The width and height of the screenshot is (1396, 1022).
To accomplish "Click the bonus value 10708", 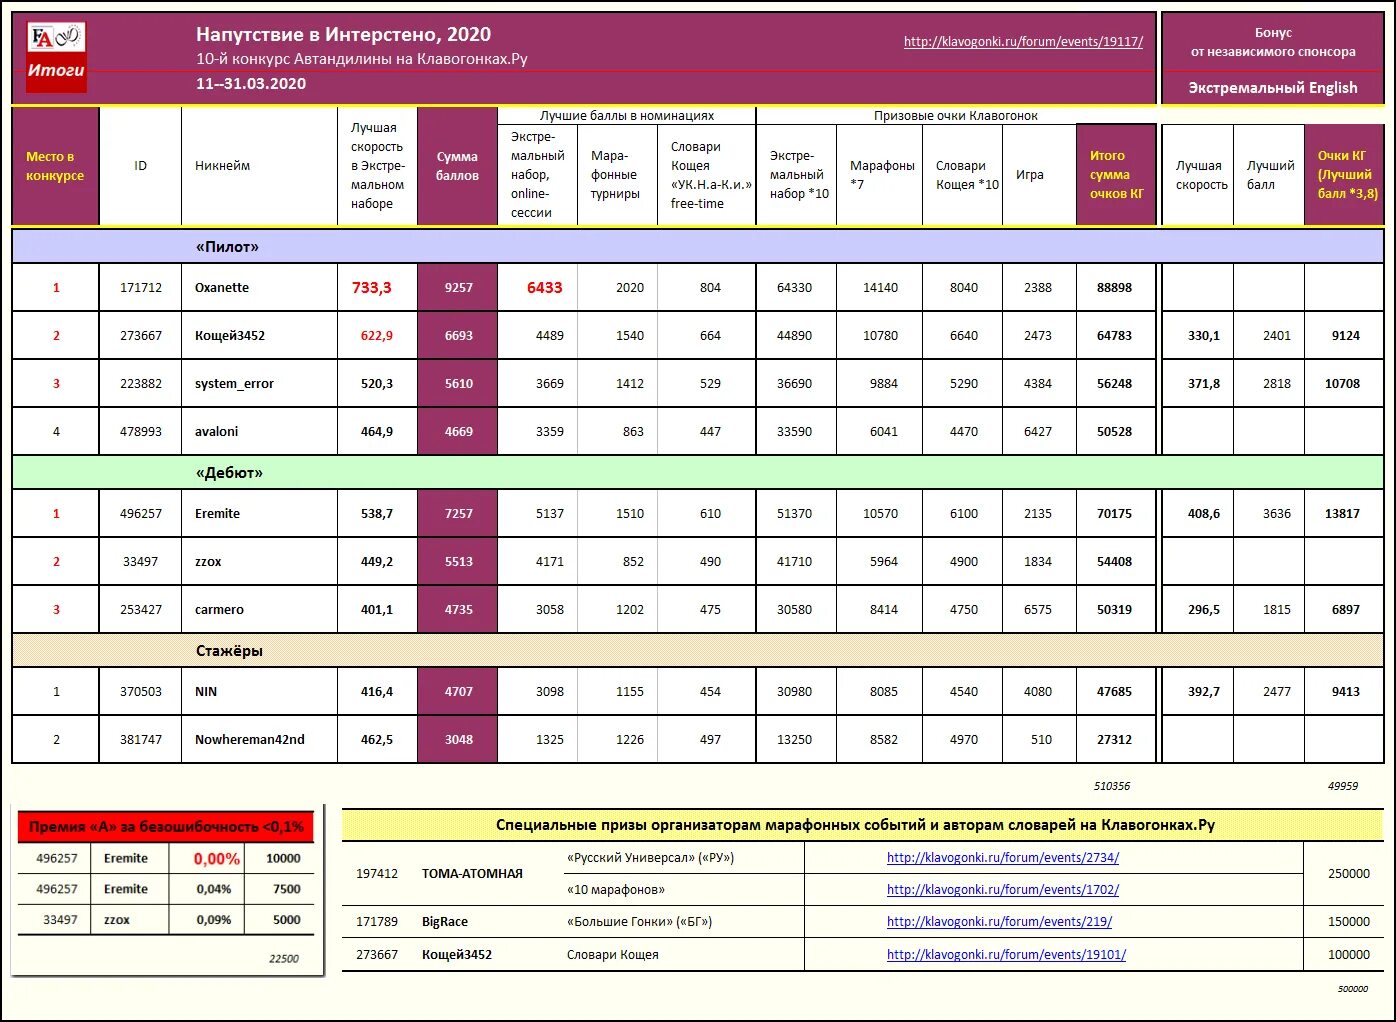I will coord(1343,384).
